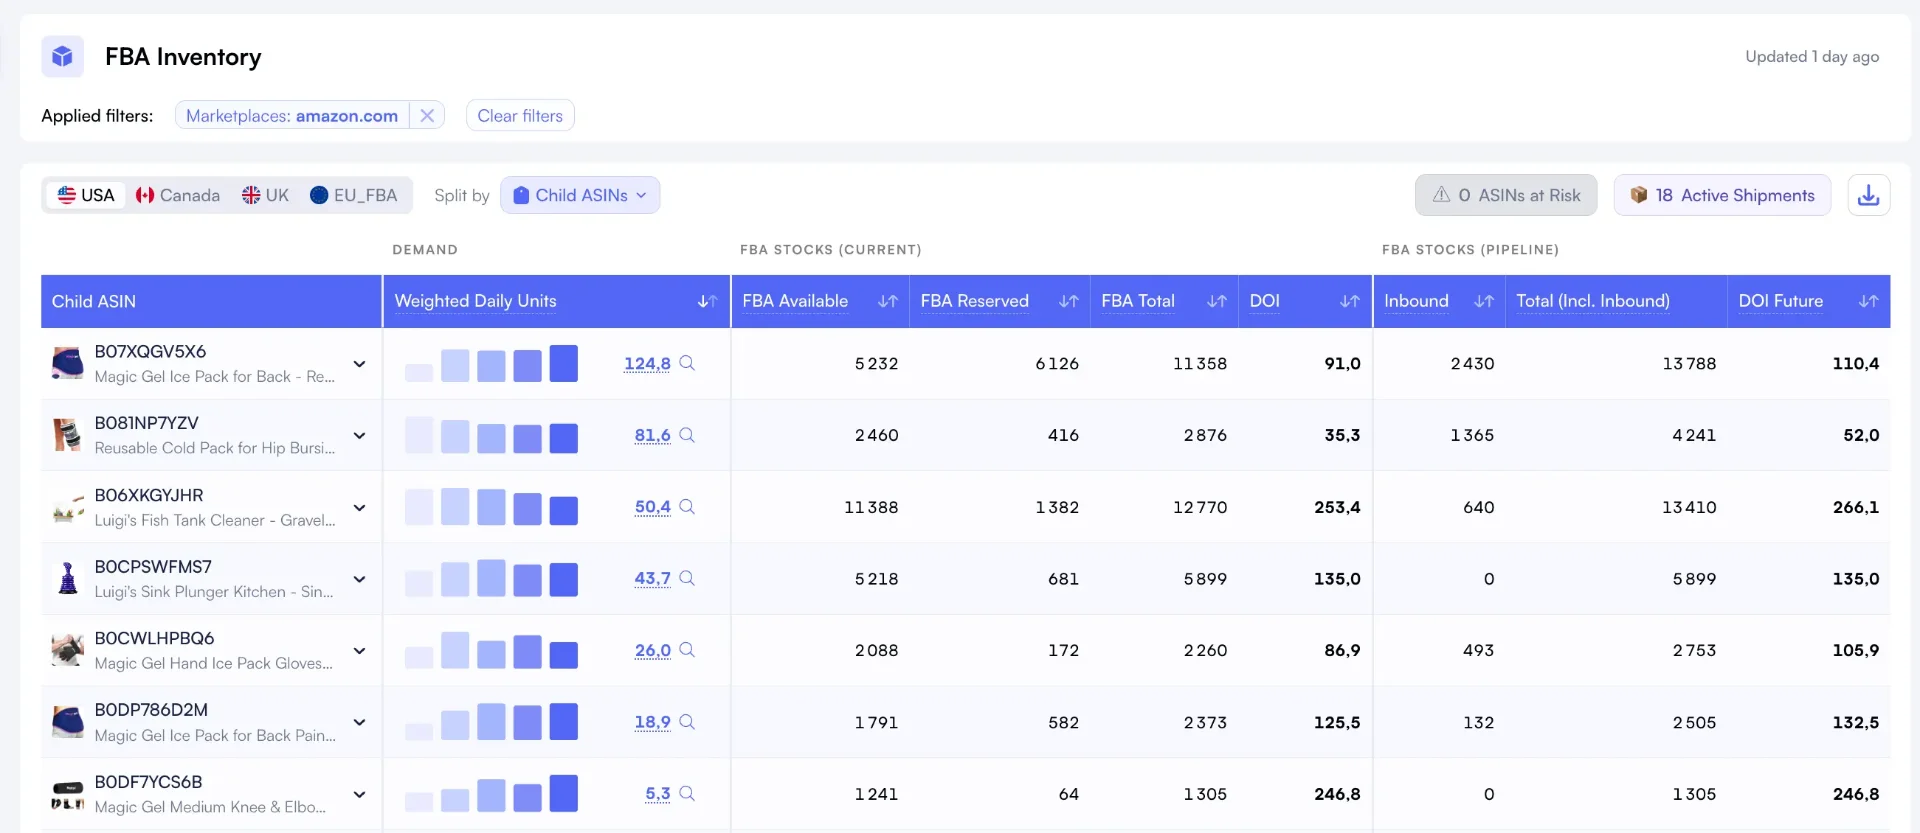Switch to the Canada marketplace
1920x833 pixels.
click(x=178, y=195)
